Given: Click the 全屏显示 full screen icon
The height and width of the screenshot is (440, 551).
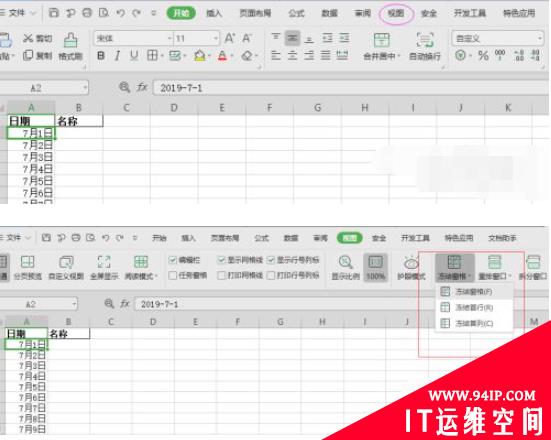Looking at the screenshot, I should pos(104,268).
